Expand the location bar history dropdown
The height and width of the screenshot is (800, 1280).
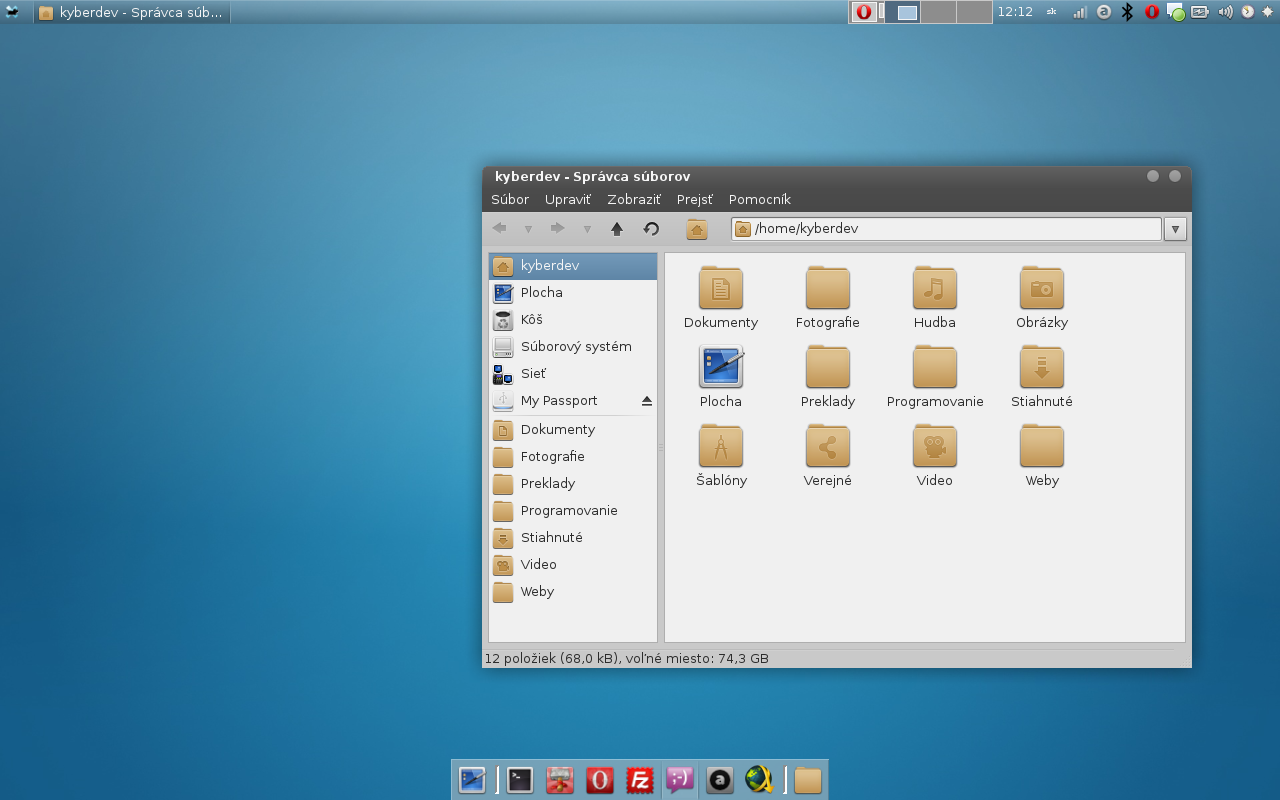(1176, 229)
